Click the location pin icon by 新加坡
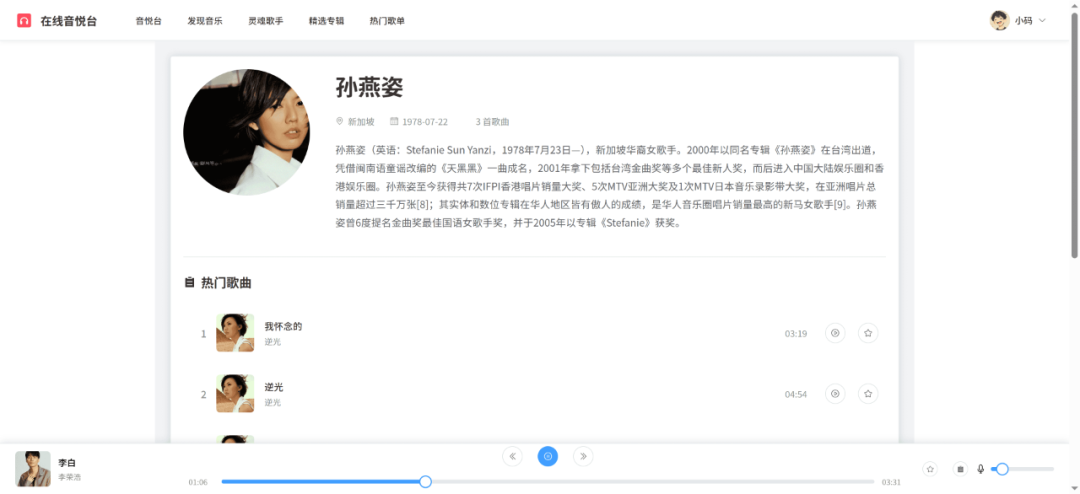Viewport: 1080px width, 494px height. pos(340,121)
